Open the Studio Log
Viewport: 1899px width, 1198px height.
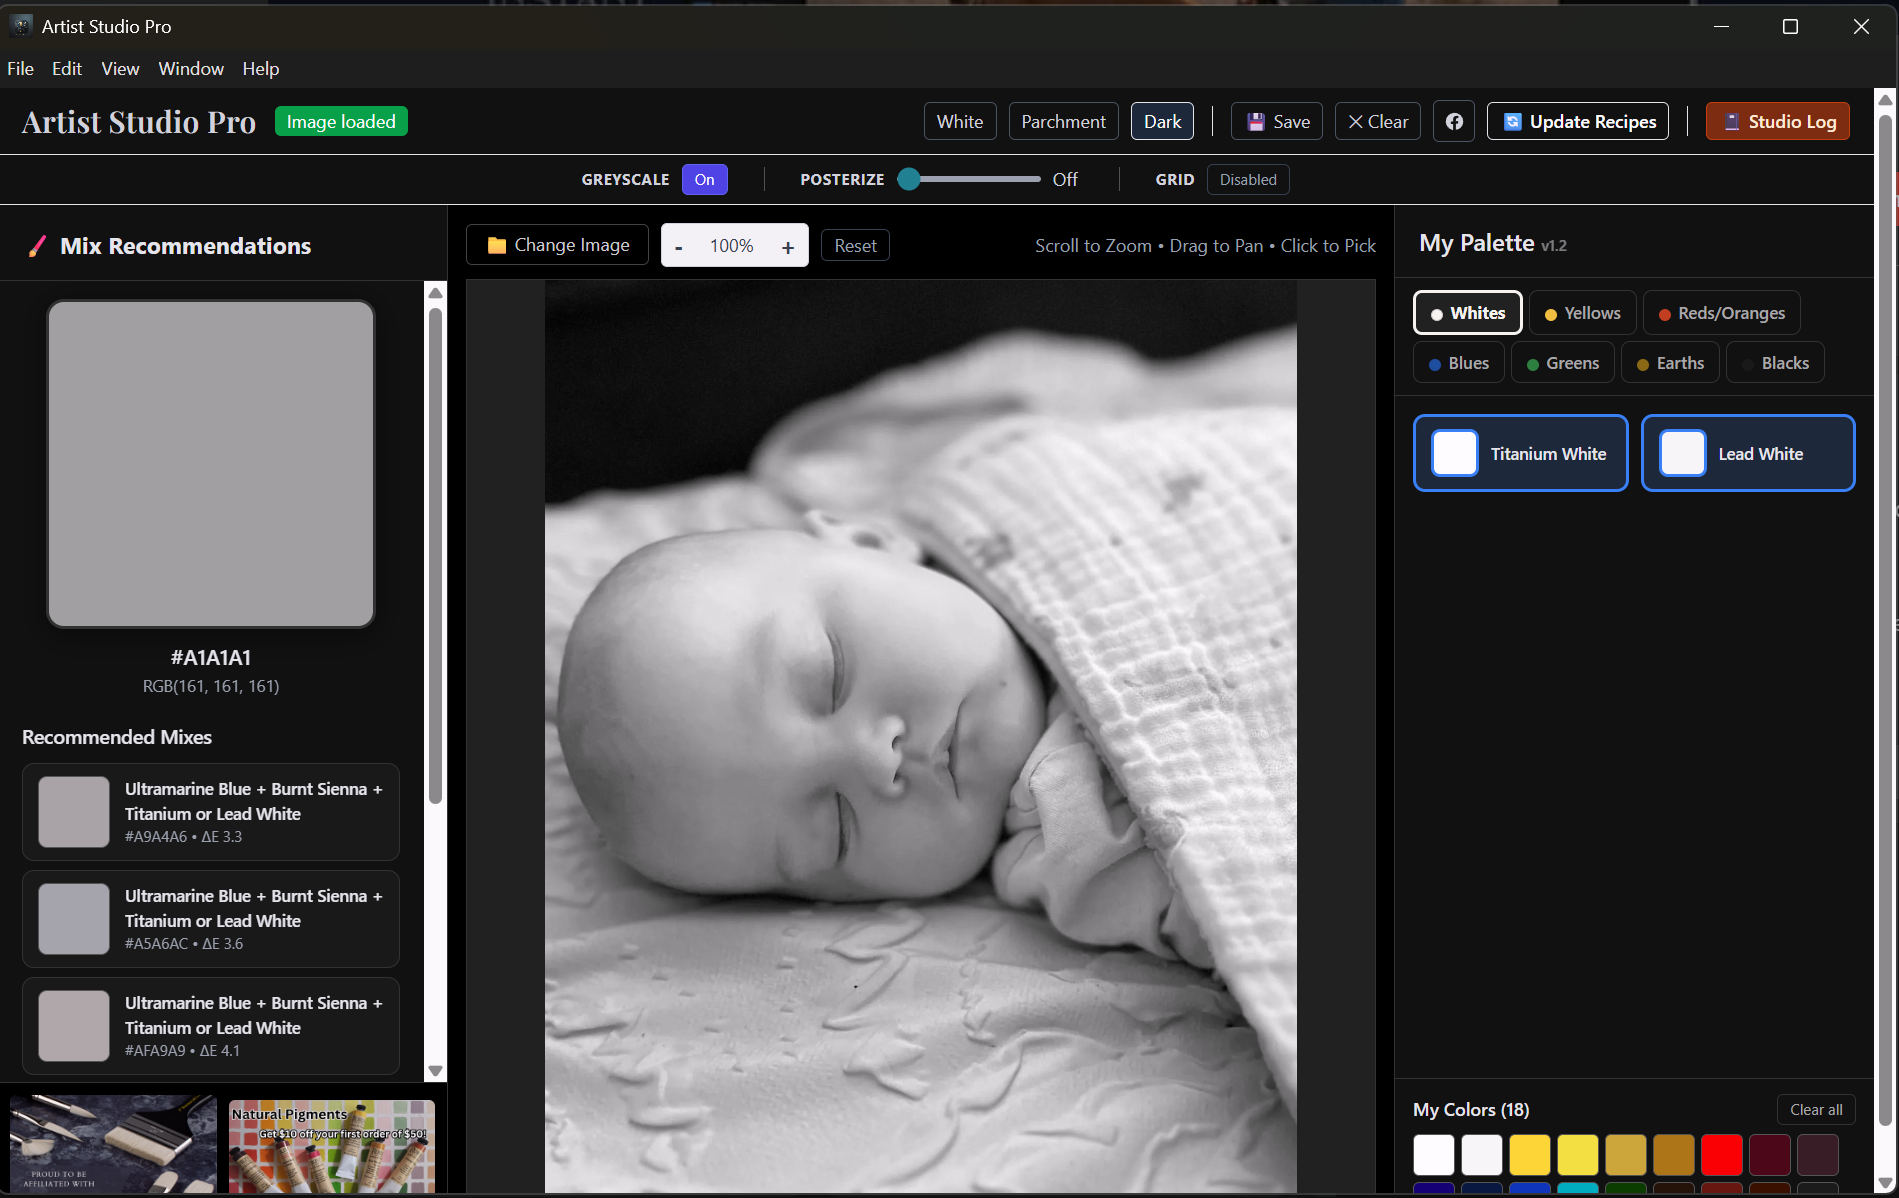click(x=1778, y=122)
